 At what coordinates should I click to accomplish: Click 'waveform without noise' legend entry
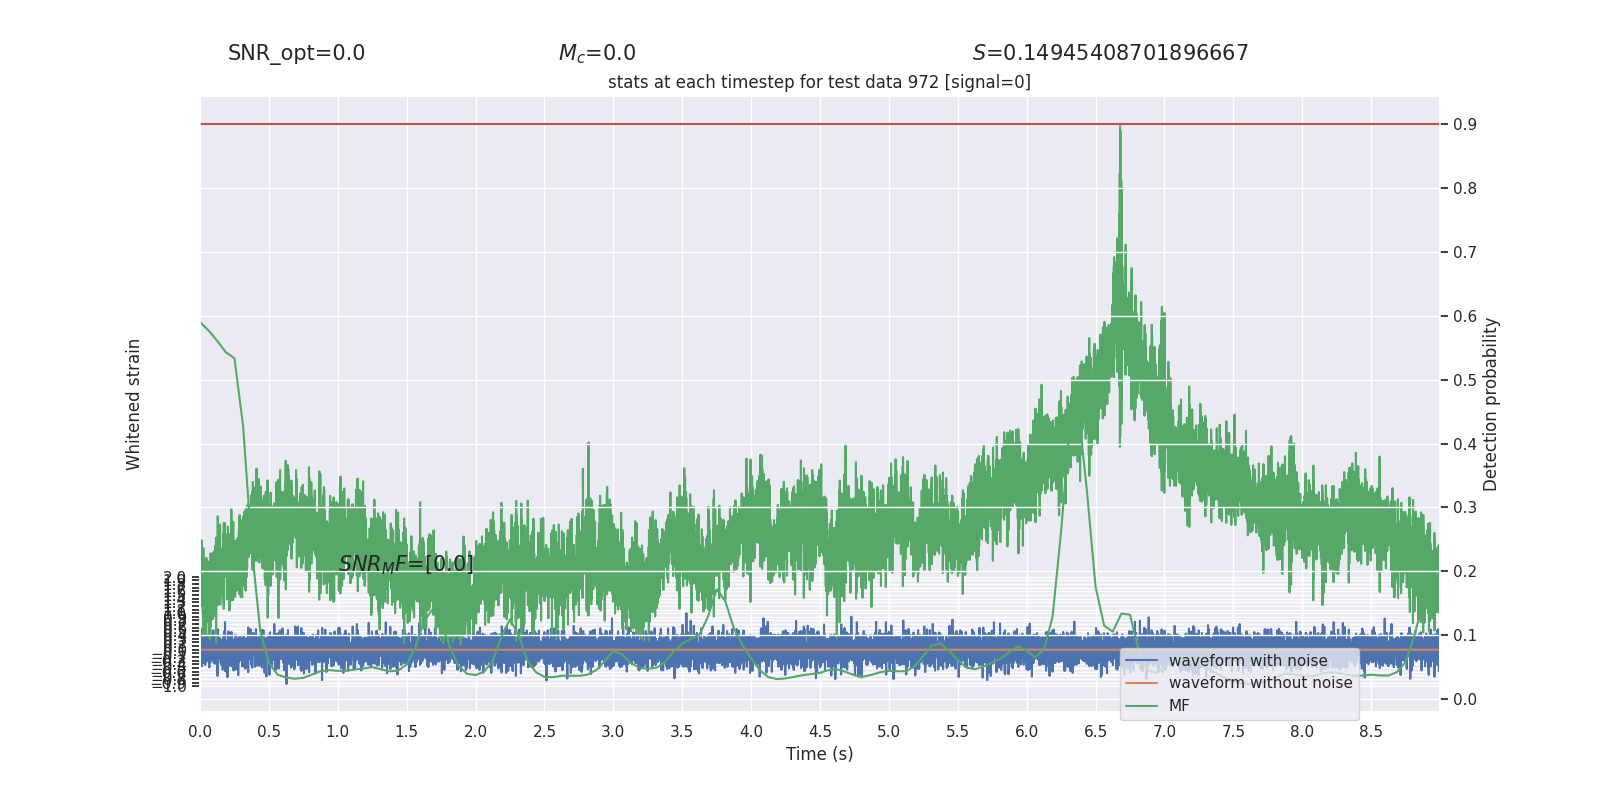point(1260,683)
